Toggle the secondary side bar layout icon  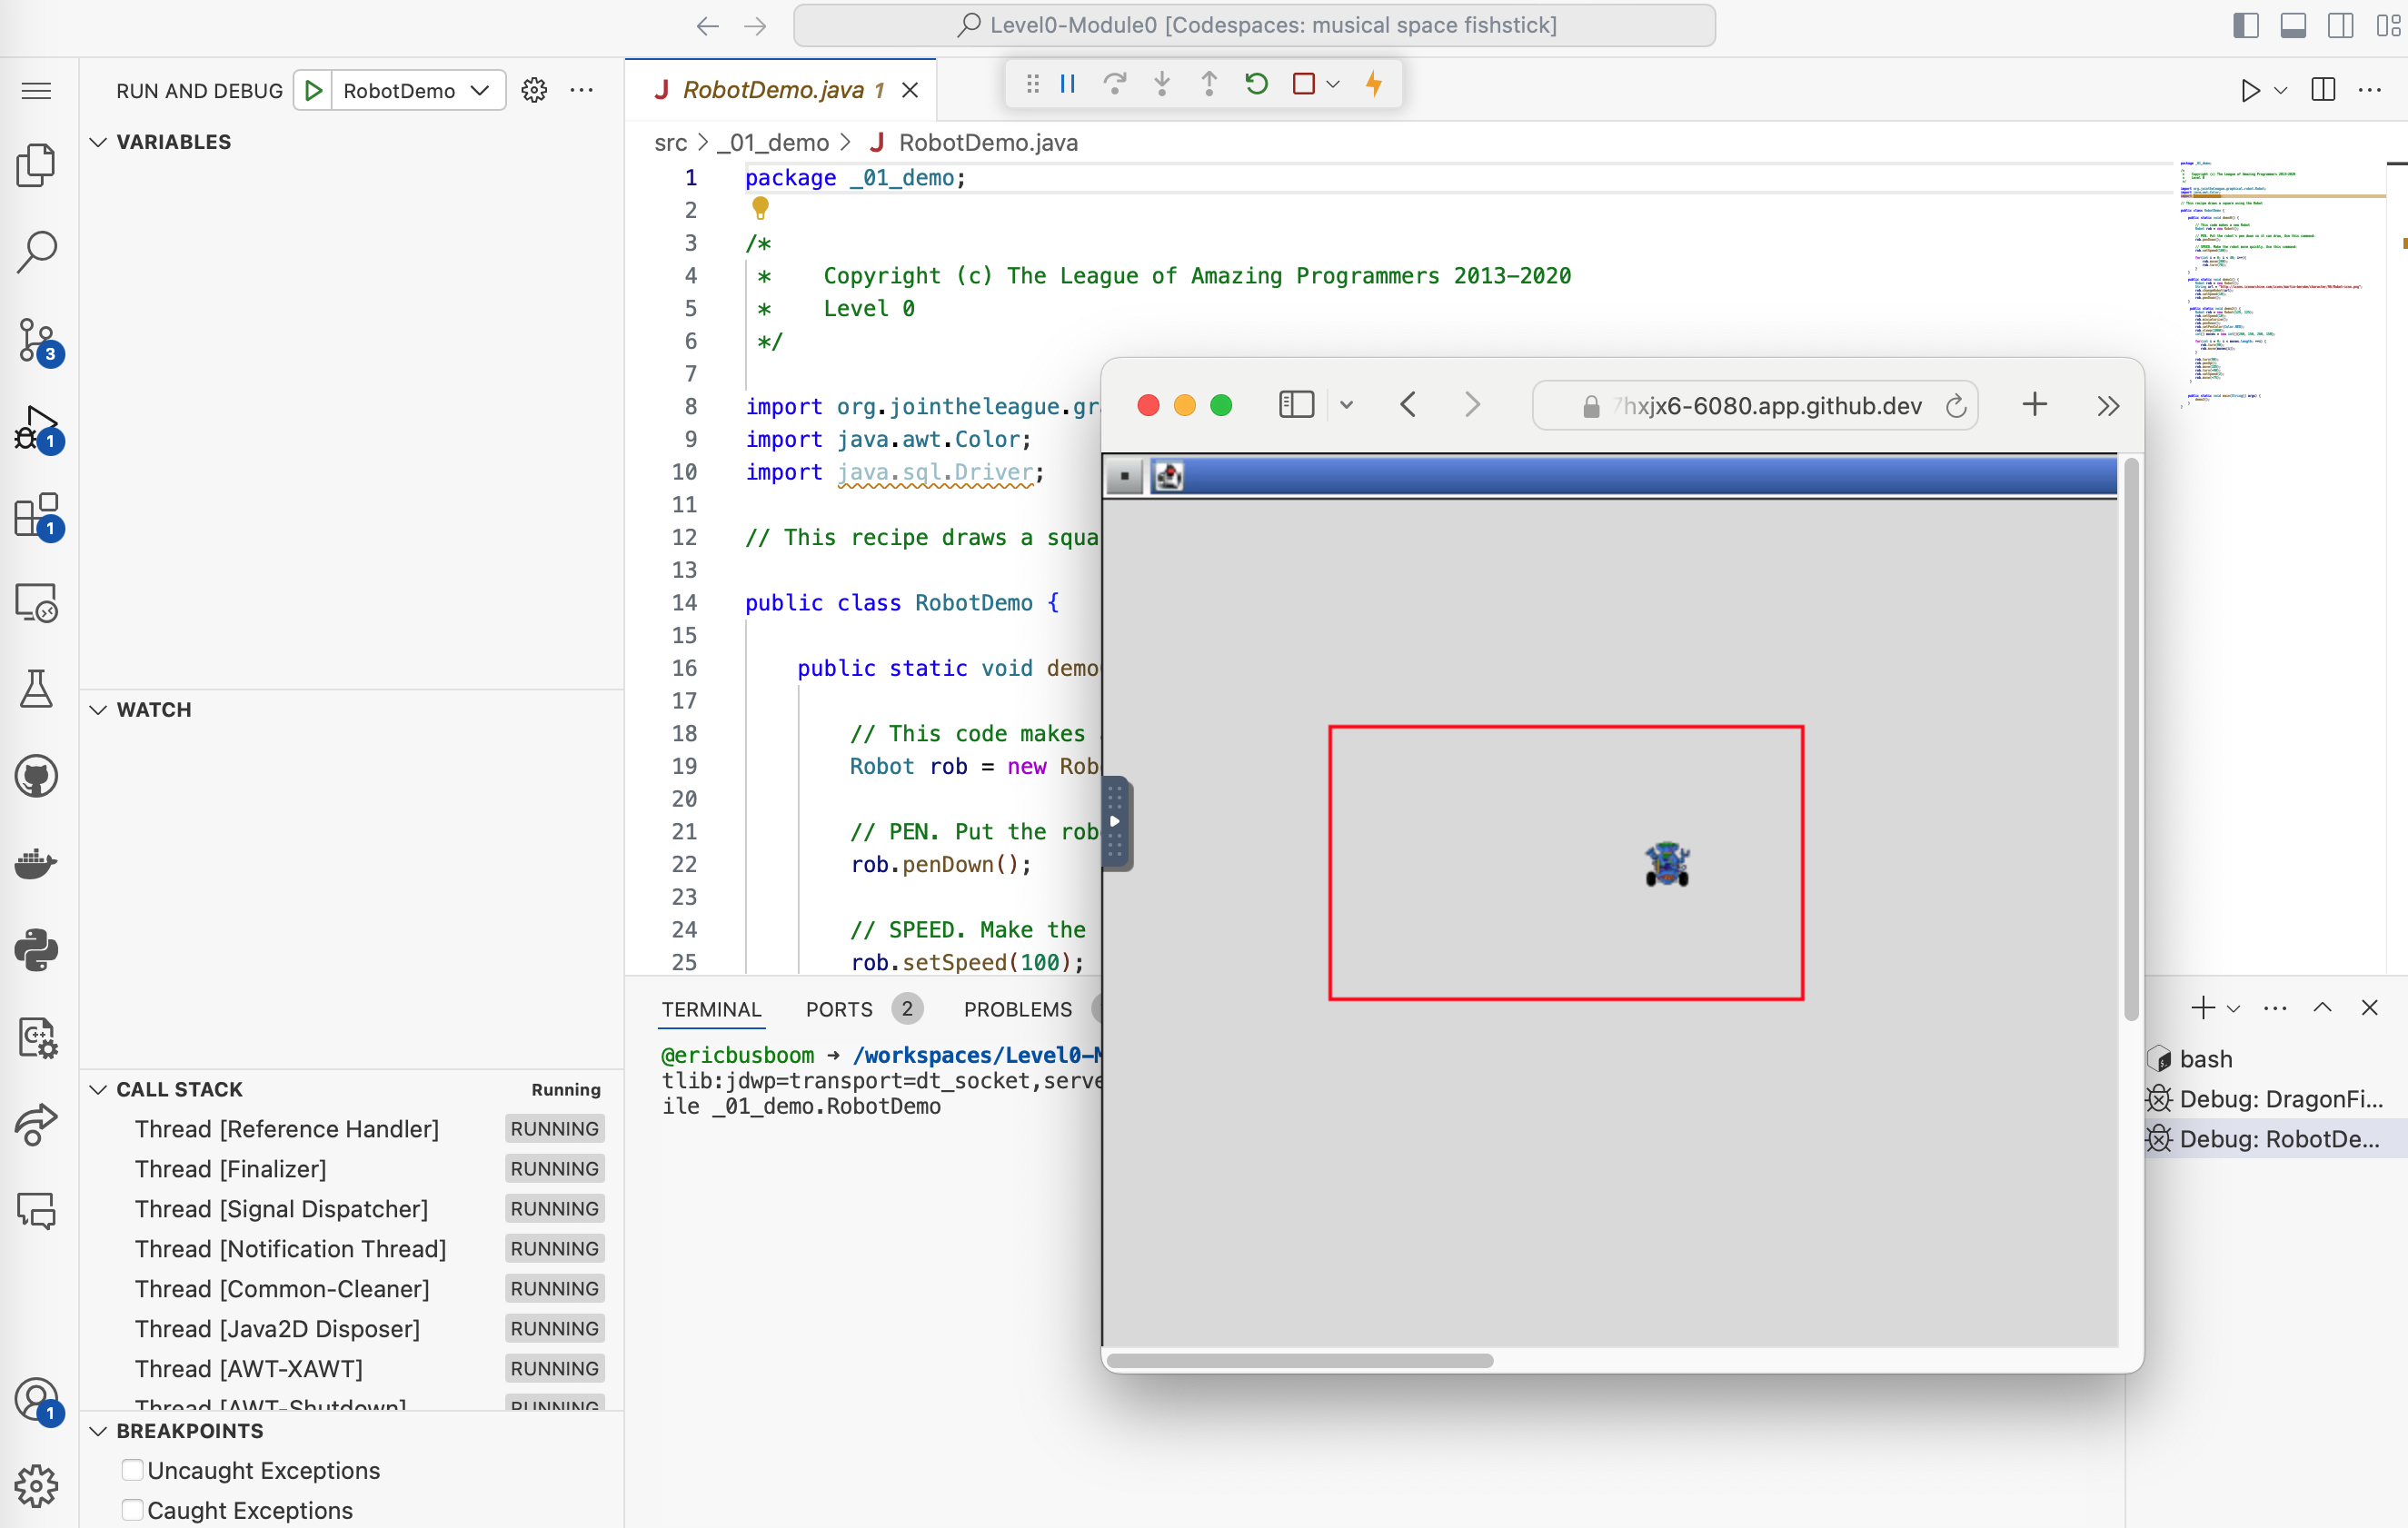click(2341, 26)
